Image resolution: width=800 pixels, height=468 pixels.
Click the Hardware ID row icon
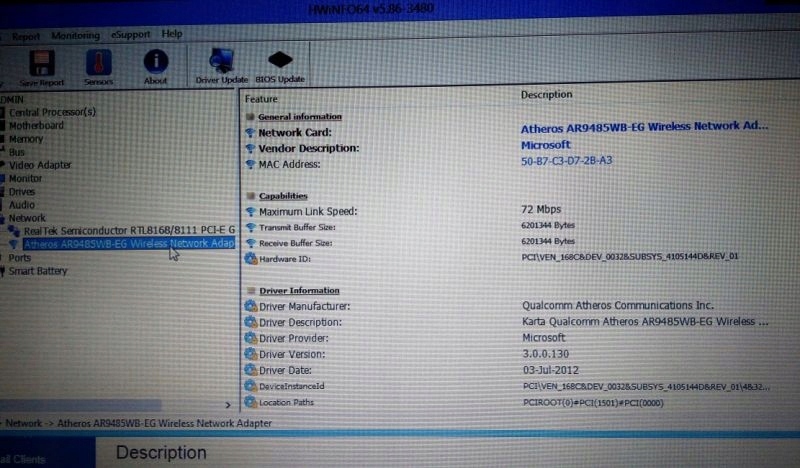point(251,259)
